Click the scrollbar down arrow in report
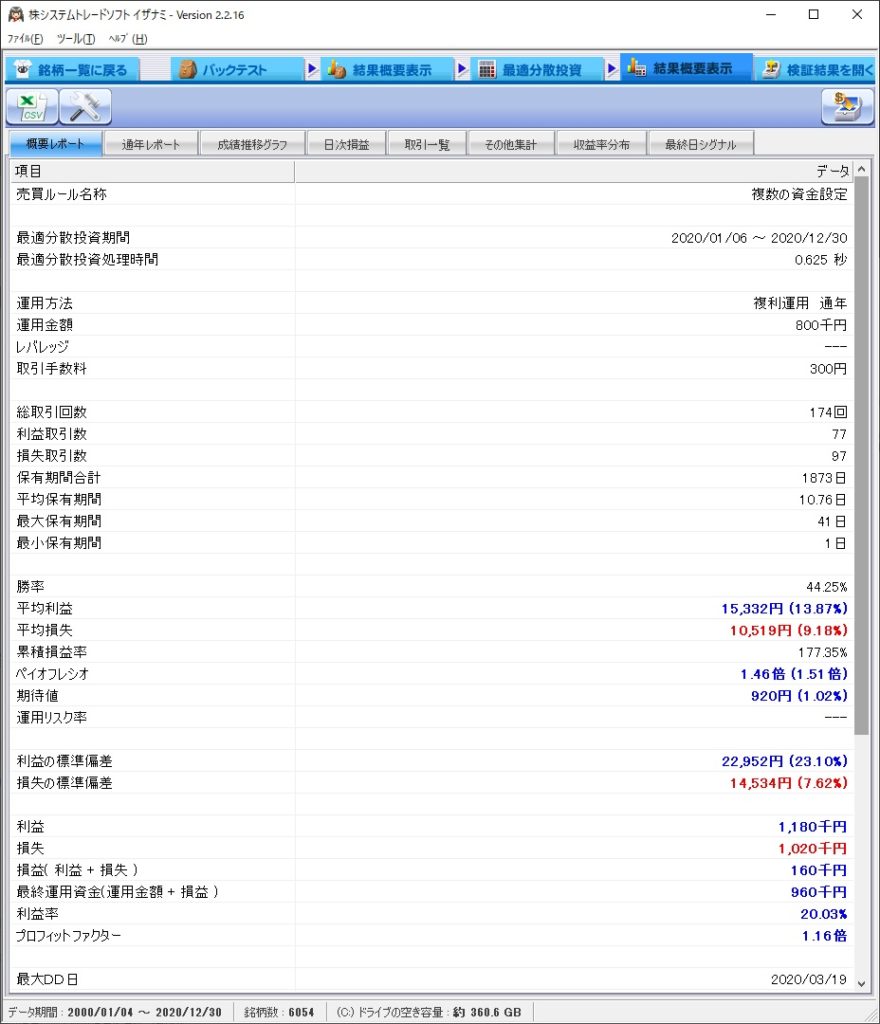Screen dimensions: 880x1024 (862, 983)
